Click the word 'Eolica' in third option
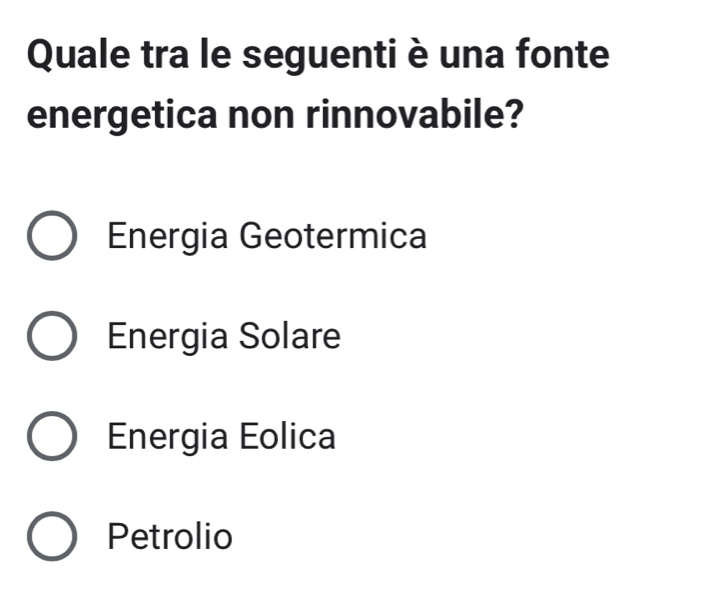 coord(287,437)
